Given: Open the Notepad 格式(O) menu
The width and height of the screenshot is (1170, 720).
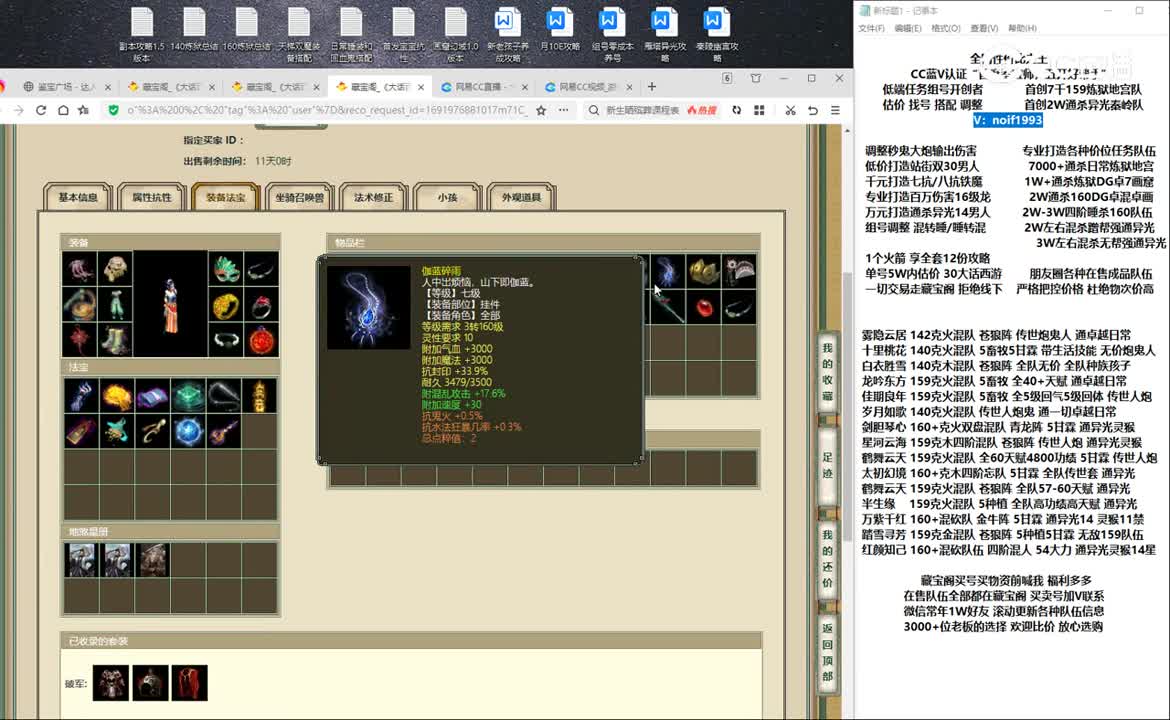Looking at the screenshot, I should point(945,28).
